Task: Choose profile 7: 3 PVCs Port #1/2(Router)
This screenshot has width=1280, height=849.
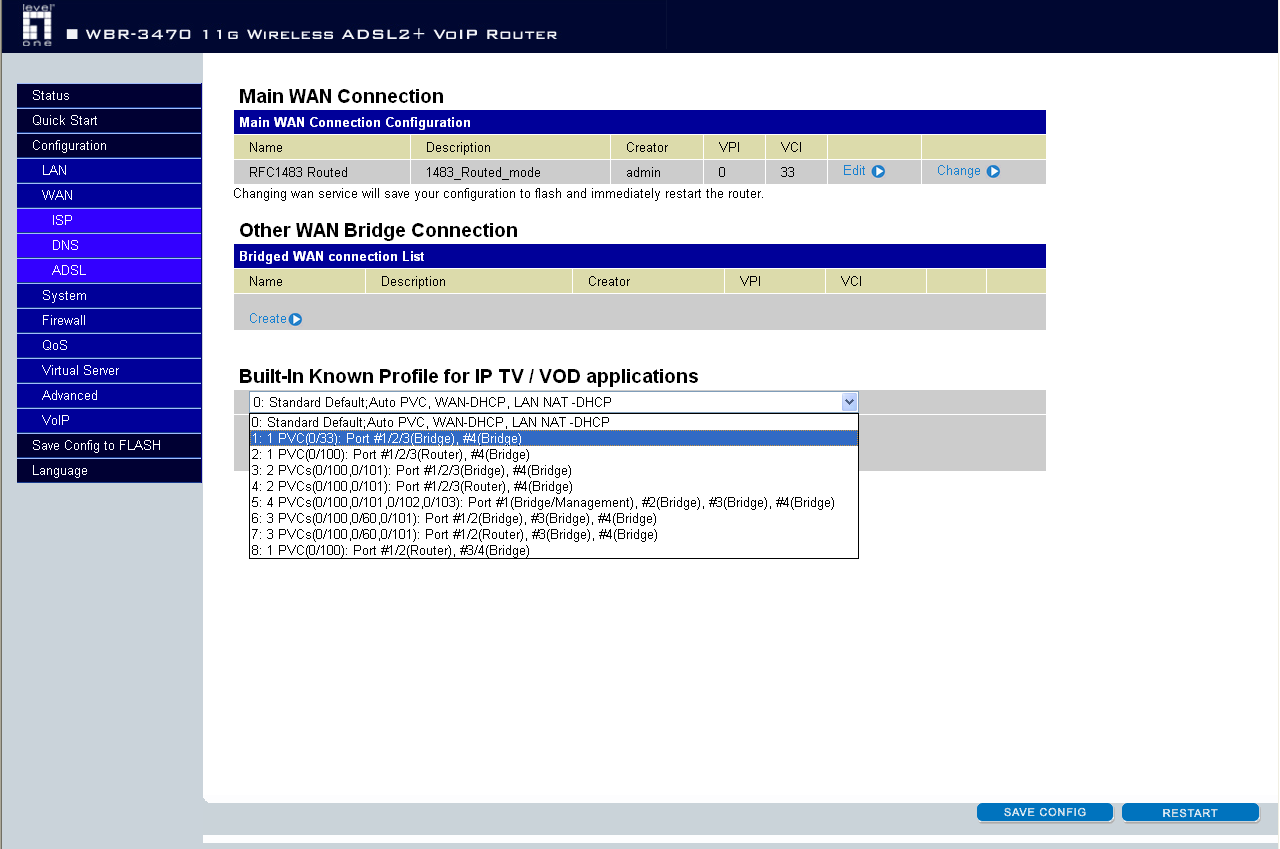Action: tap(554, 534)
